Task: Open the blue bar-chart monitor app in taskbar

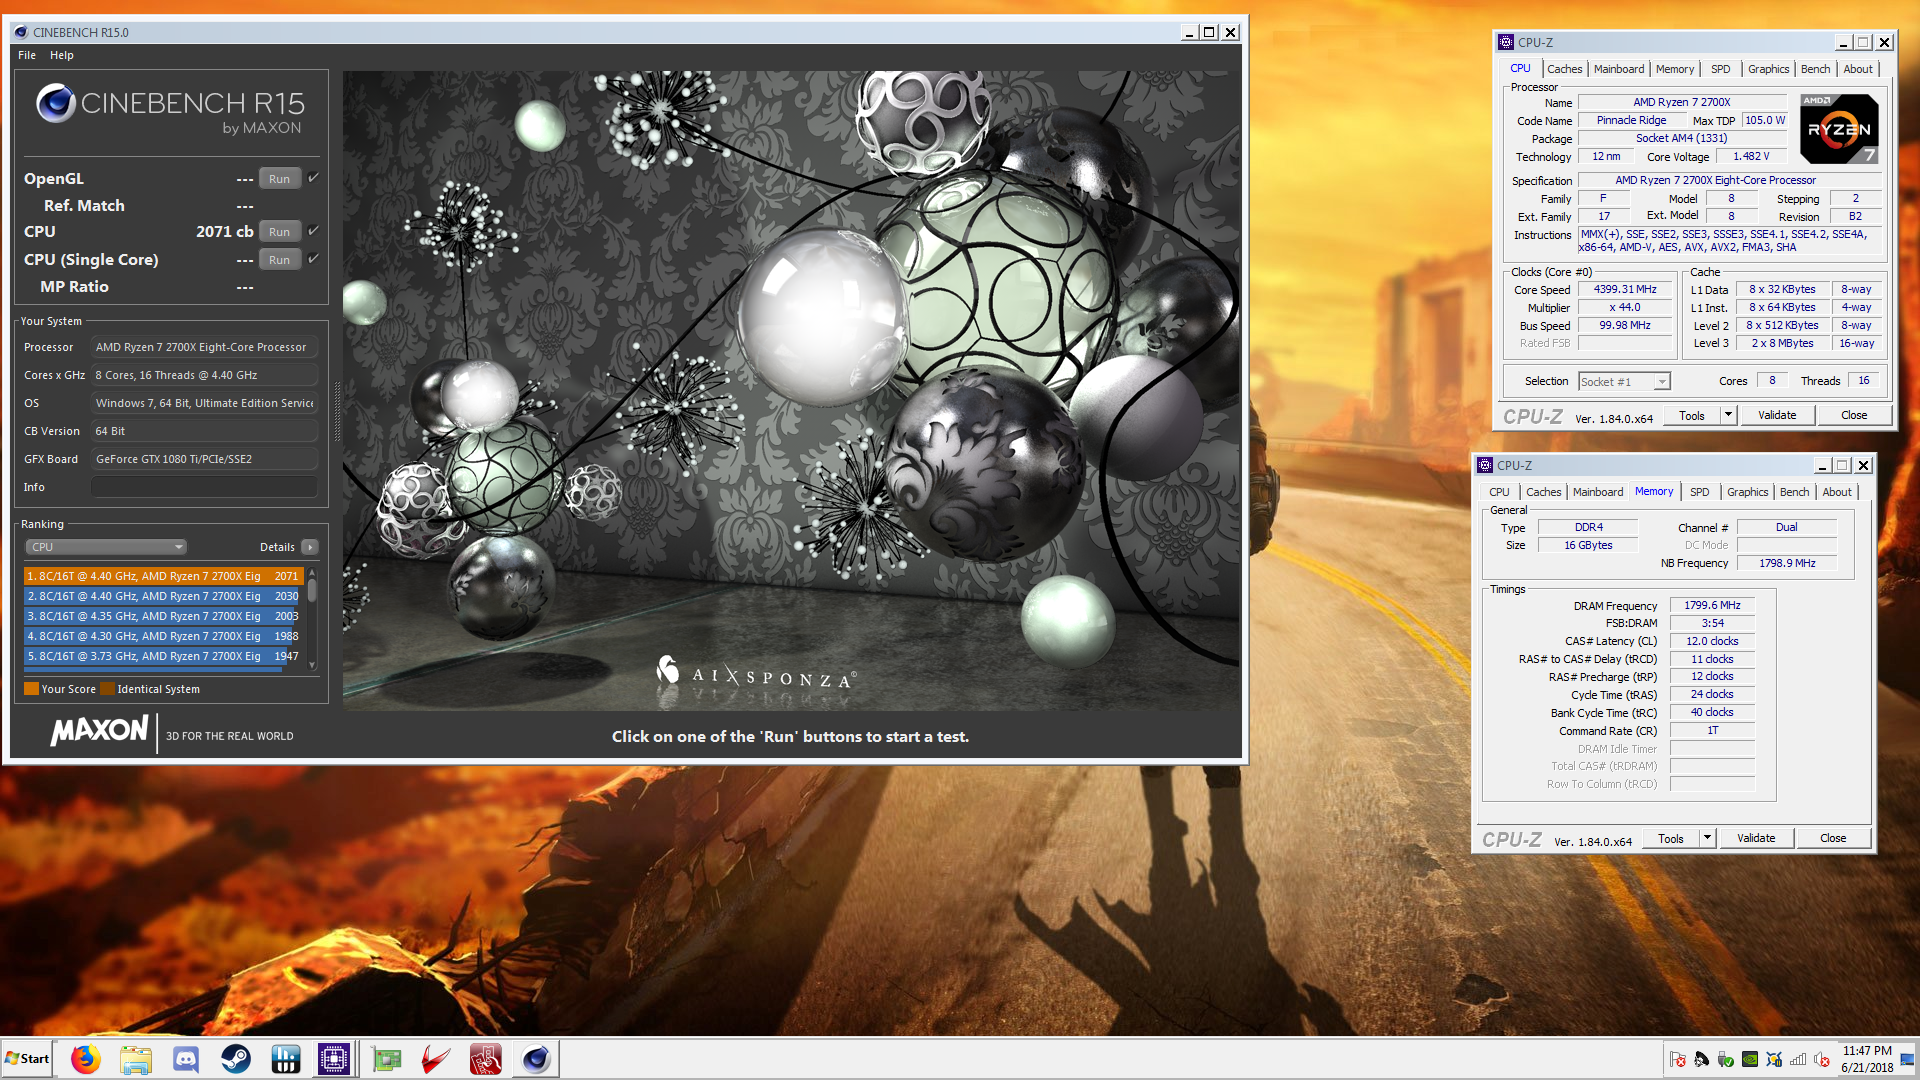Action: tap(286, 1059)
